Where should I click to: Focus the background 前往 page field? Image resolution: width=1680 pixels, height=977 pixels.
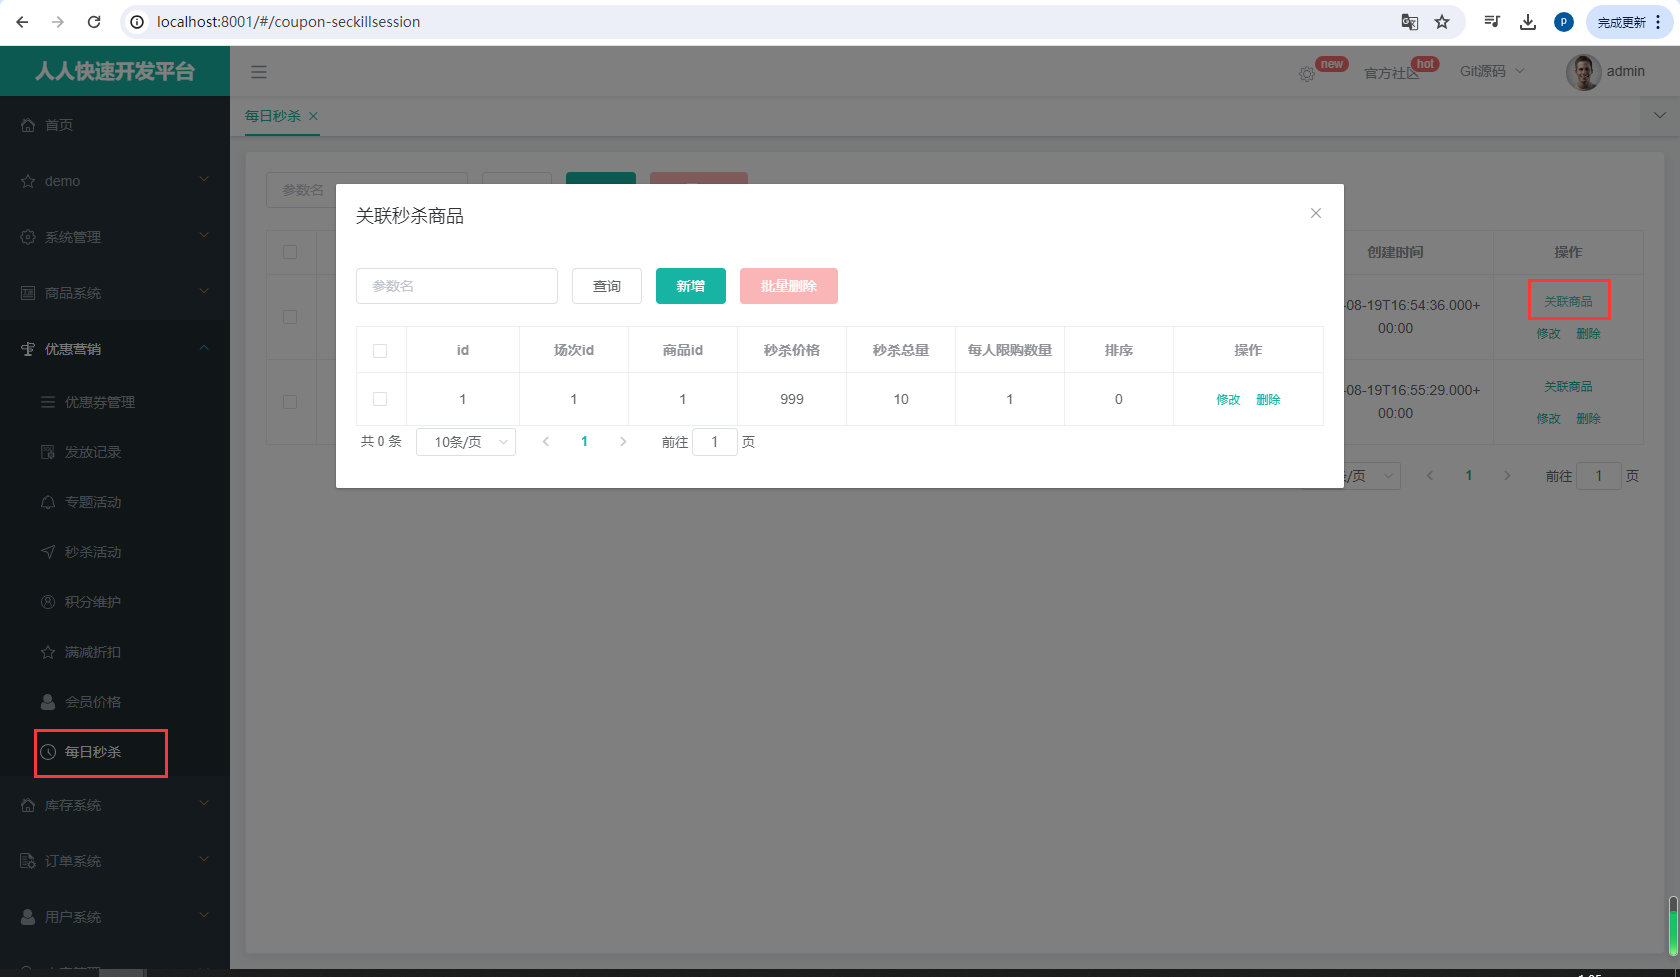click(x=1599, y=476)
